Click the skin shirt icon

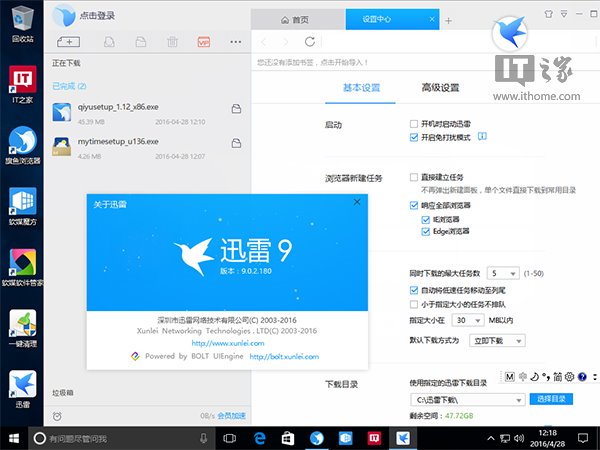coord(548,14)
